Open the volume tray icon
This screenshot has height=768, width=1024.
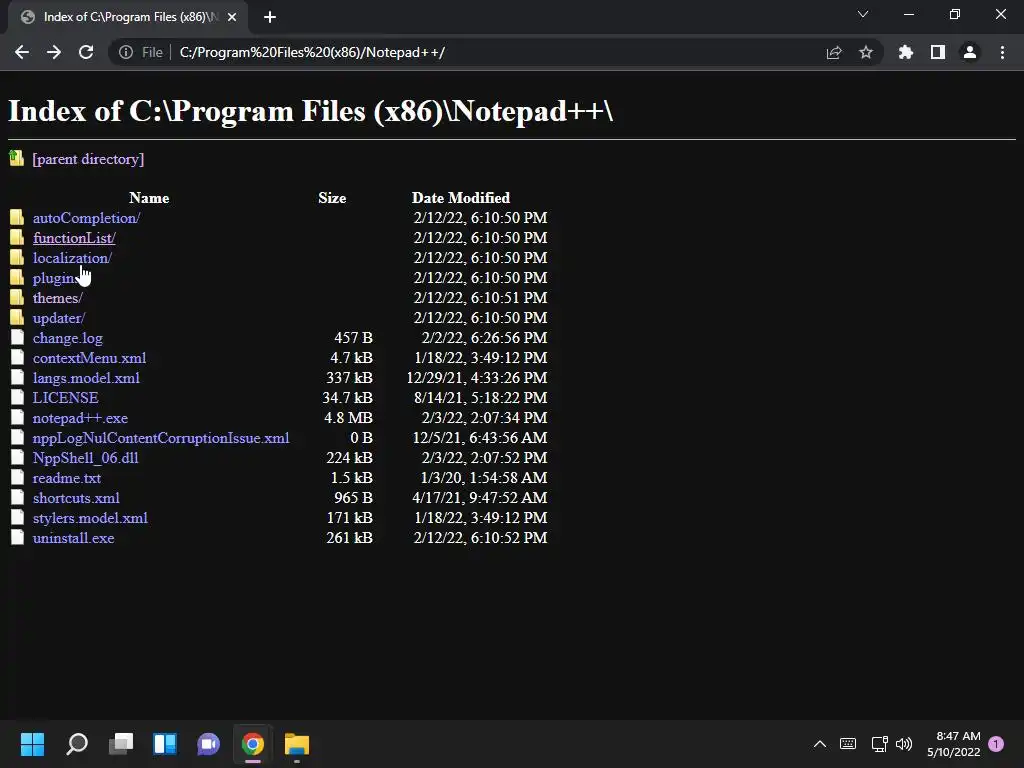click(904, 744)
